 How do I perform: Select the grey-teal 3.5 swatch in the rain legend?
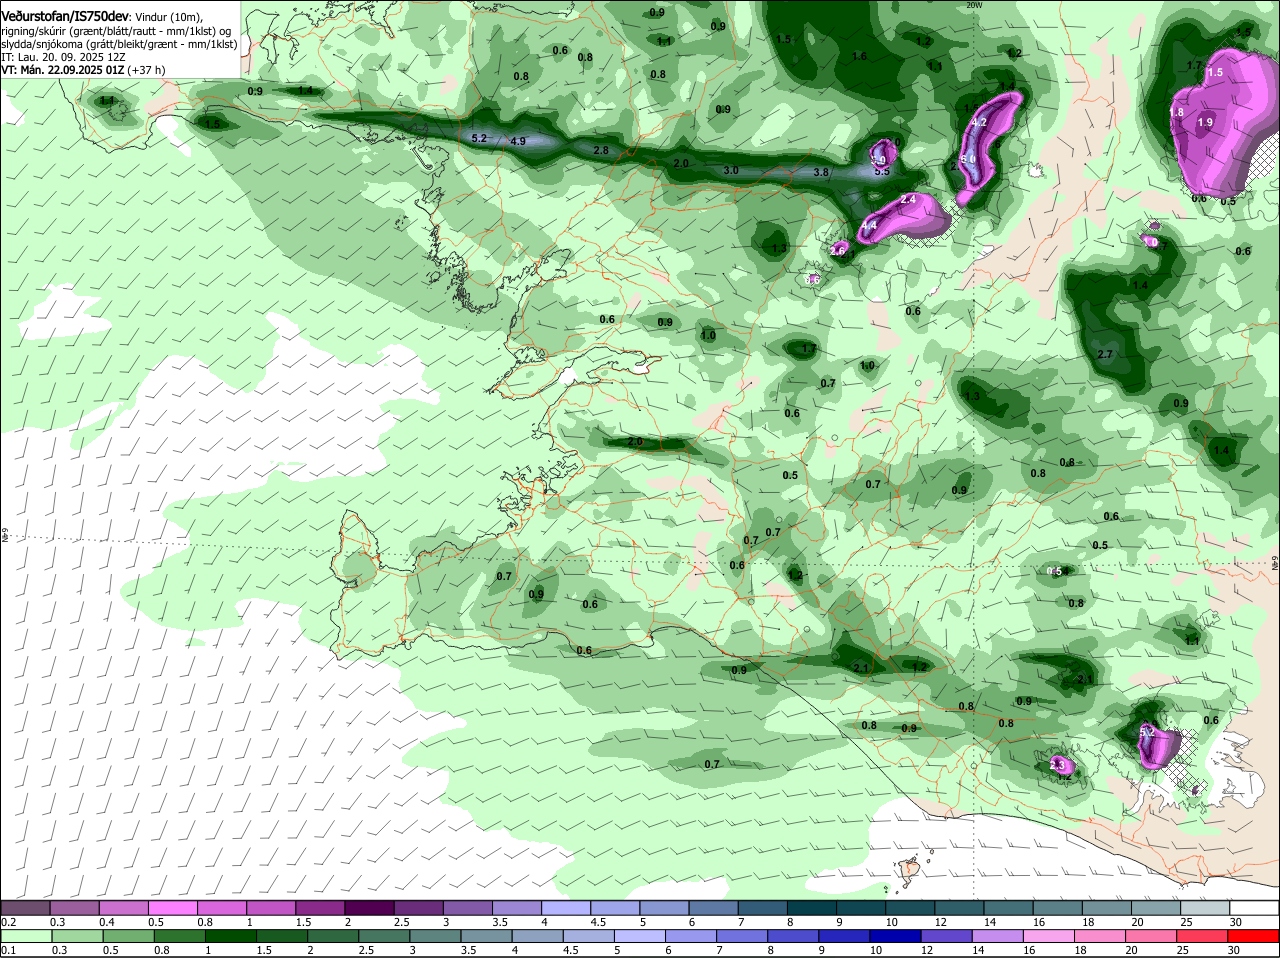486,936
